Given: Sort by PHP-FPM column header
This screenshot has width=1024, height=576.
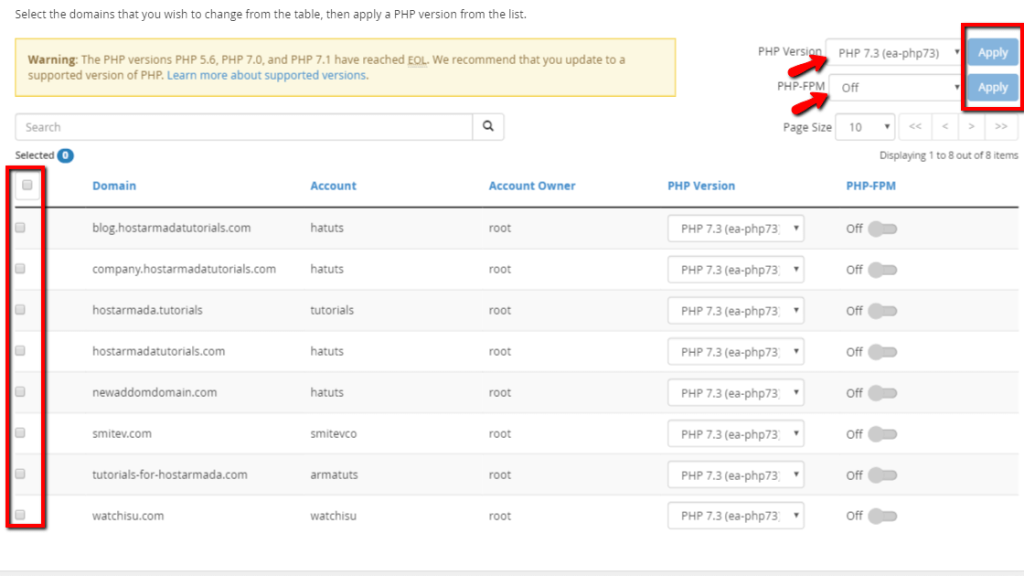Looking at the screenshot, I should [871, 185].
